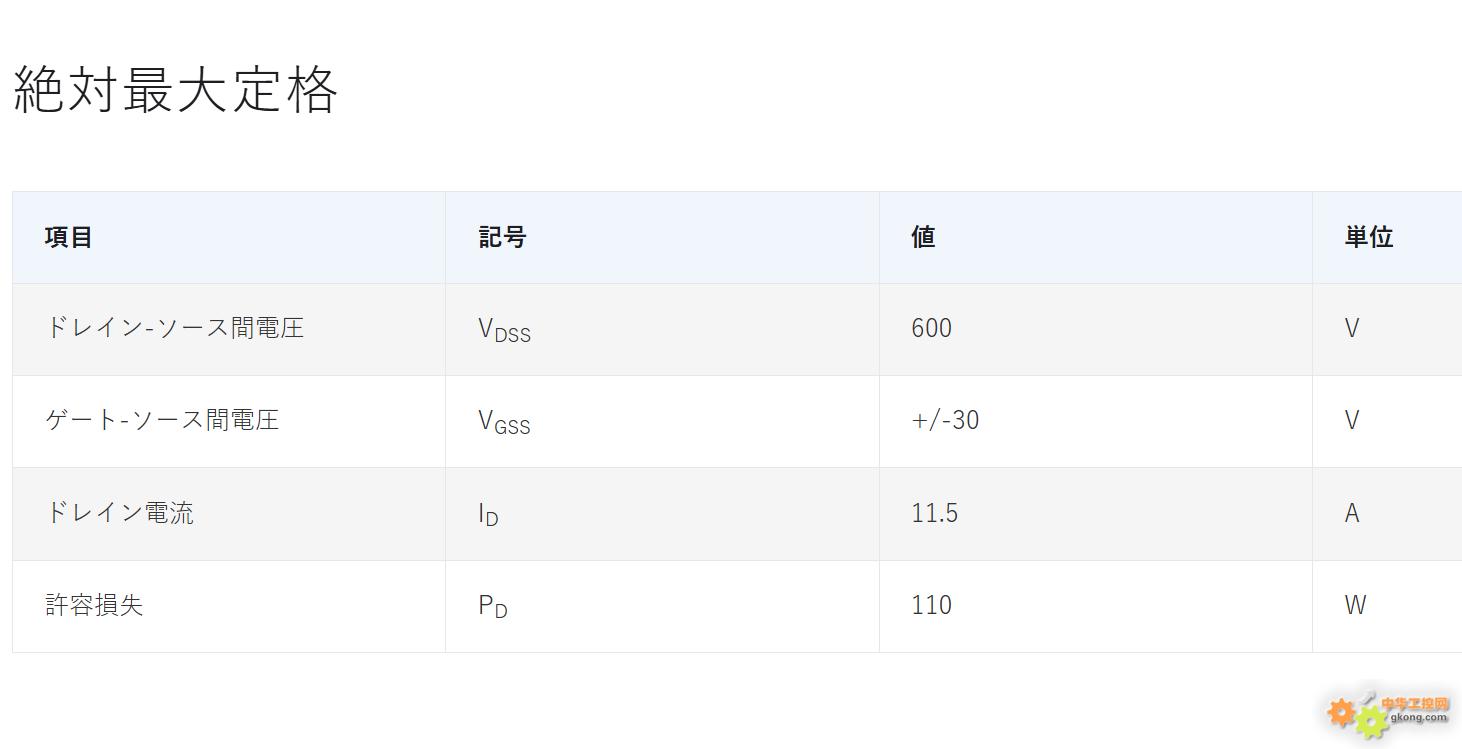Click the gkong.com gear logo watermark
The height and width of the screenshot is (749, 1462).
(x=1388, y=711)
